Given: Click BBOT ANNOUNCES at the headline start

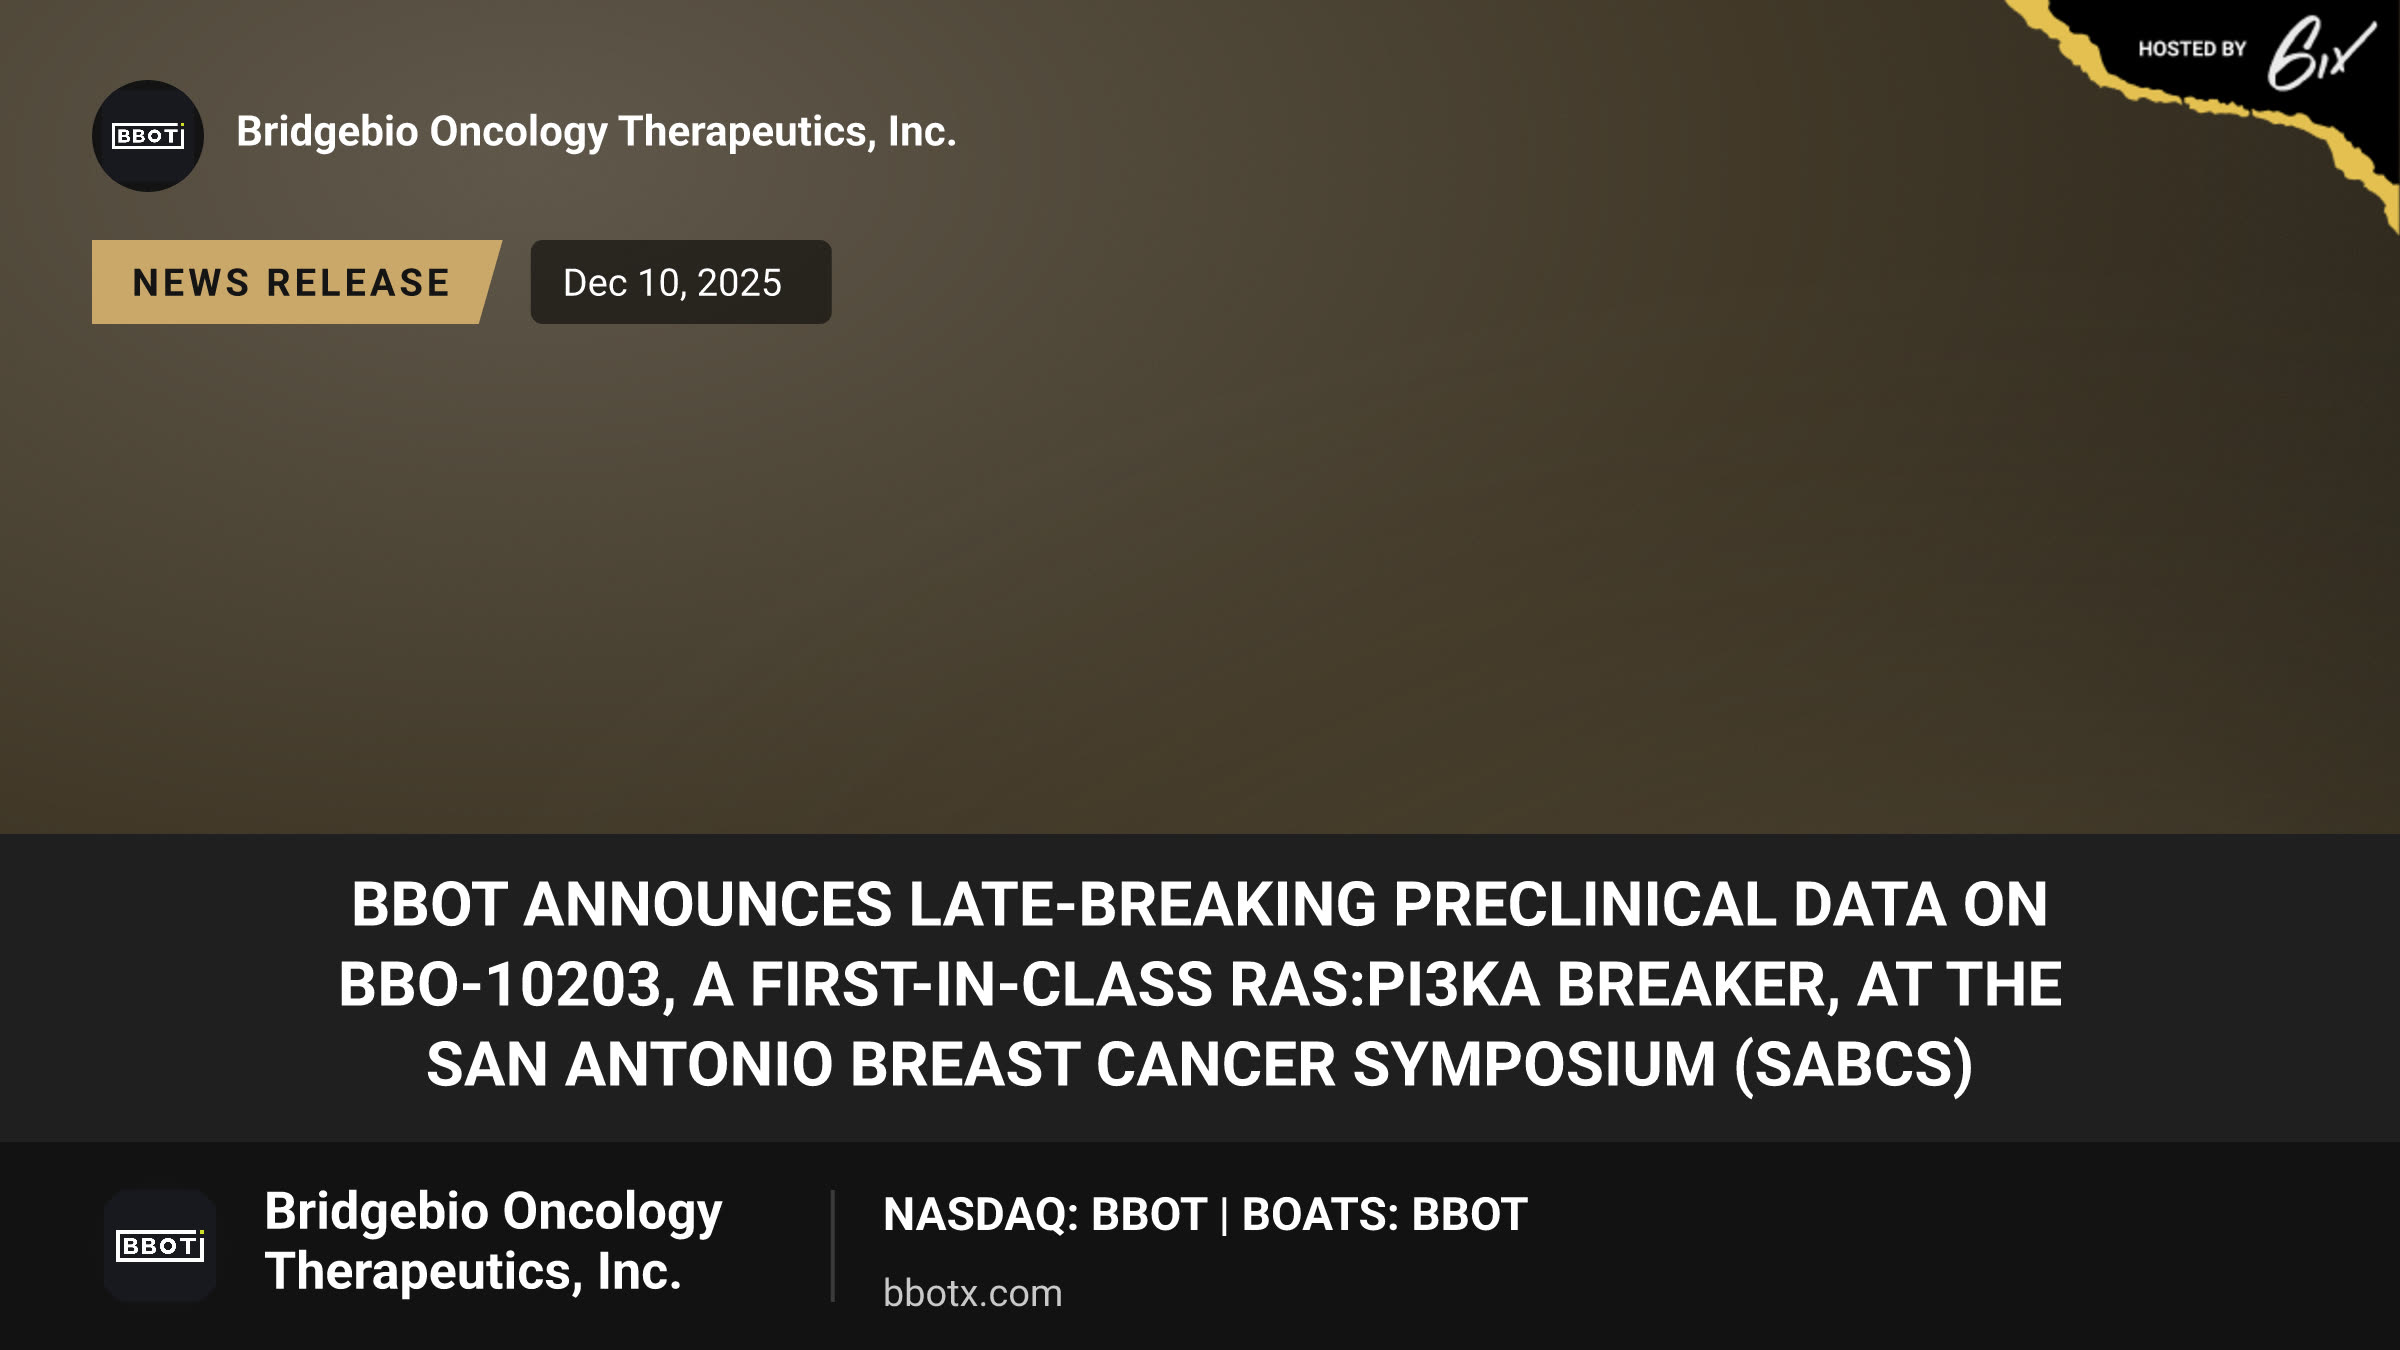Looking at the screenshot, I should pyautogui.click(x=621, y=905).
